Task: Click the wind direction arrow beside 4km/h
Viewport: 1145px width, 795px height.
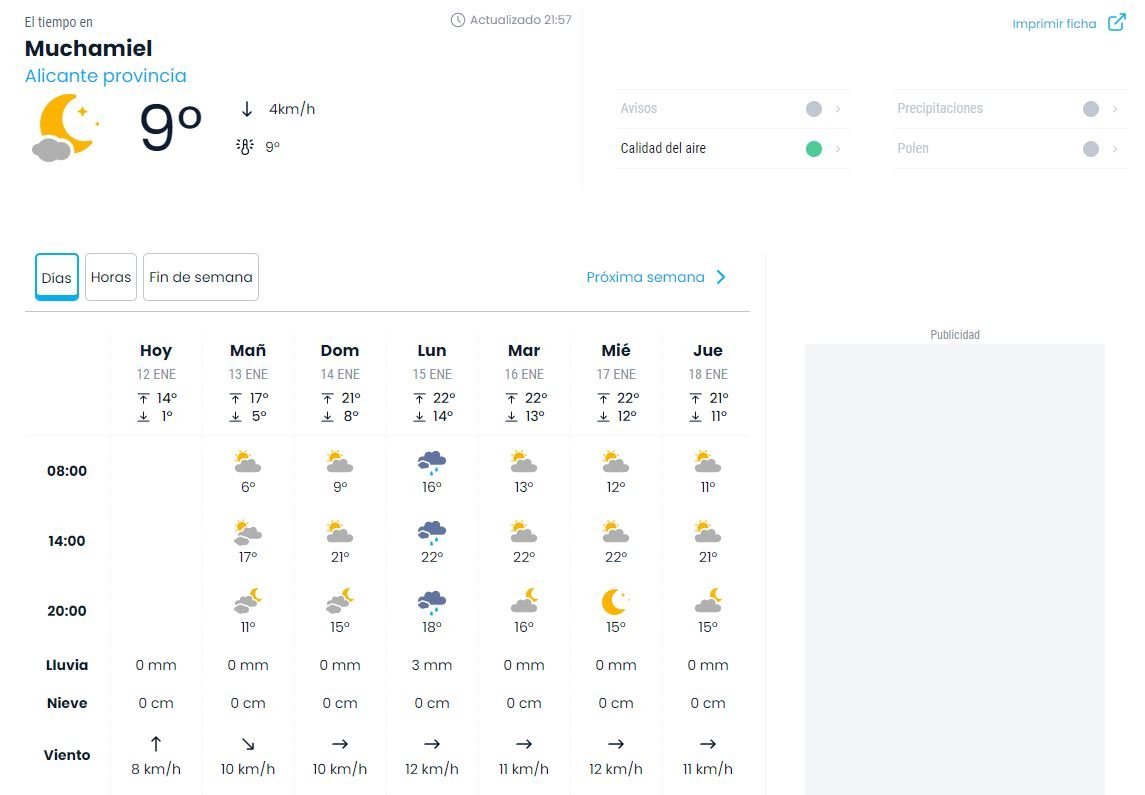Action: pos(247,109)
